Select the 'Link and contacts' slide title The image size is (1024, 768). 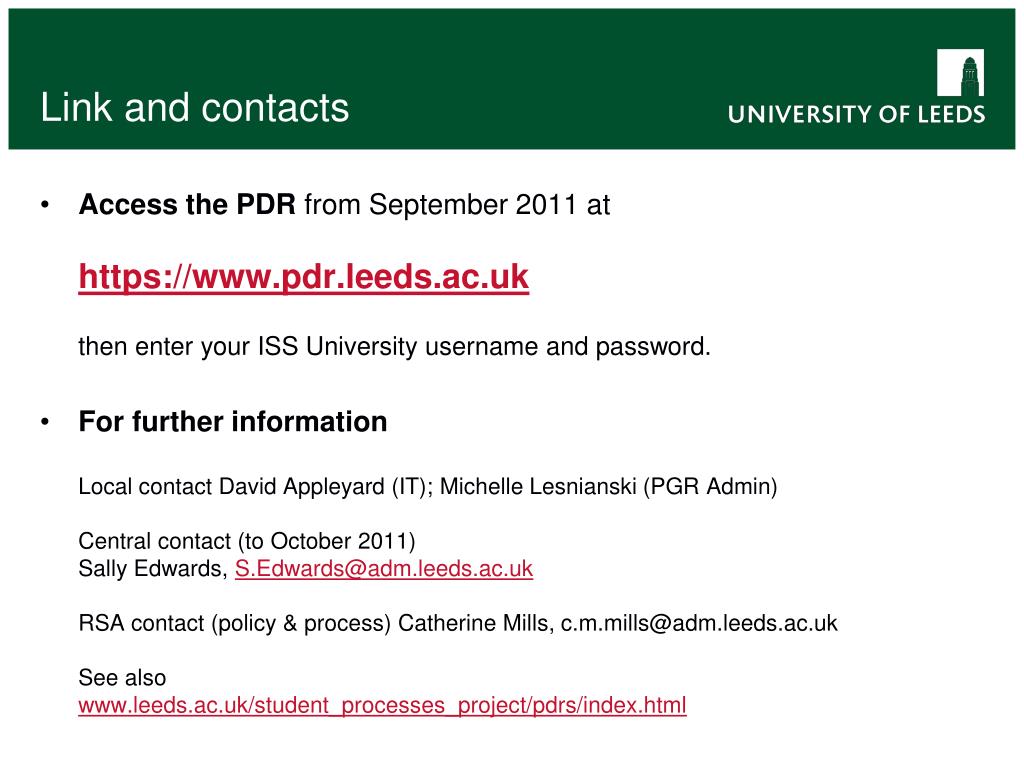click(195, 107)
